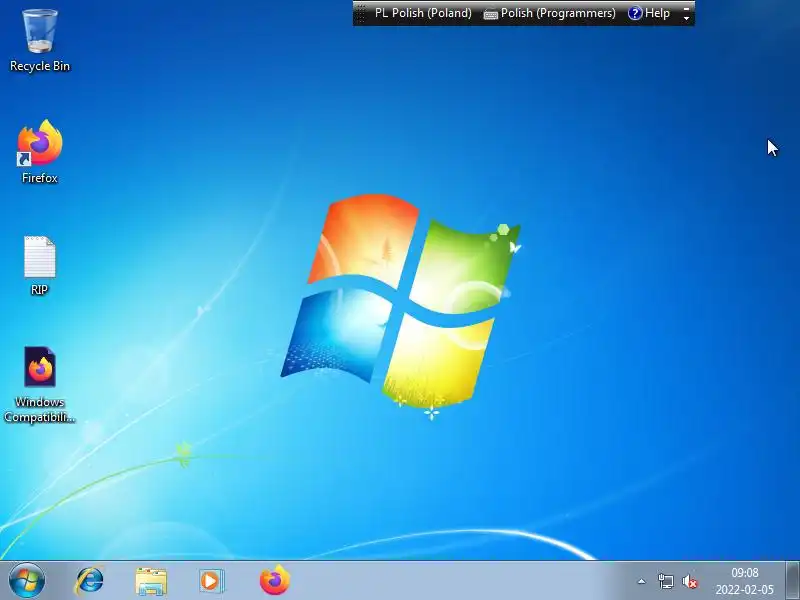This screenshot has width=800, height=600.
Task: Open Windows Explorer from the taskbar
Action: click(151, 581)
